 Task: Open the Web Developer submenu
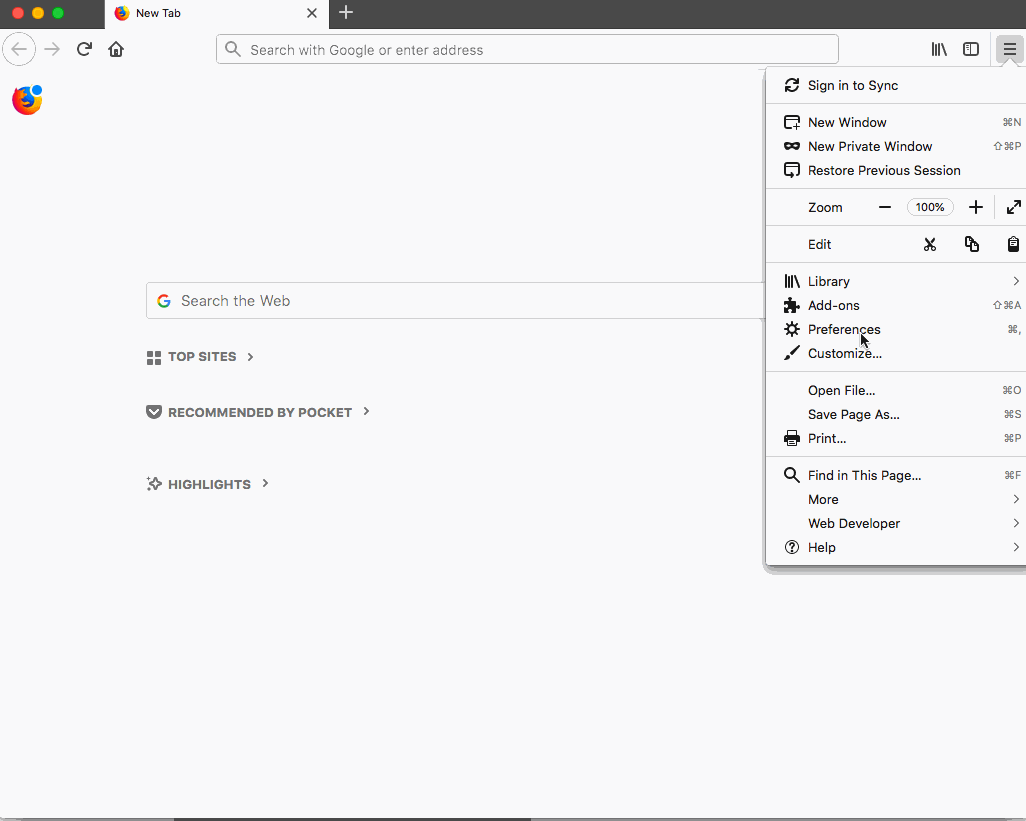pos(854,523)
